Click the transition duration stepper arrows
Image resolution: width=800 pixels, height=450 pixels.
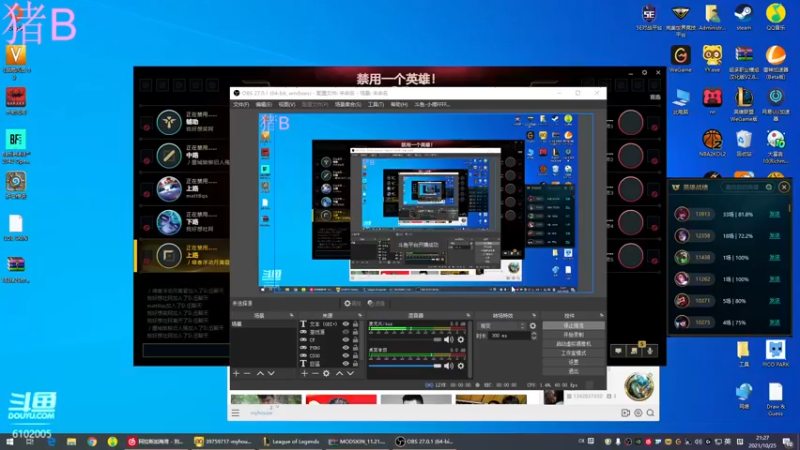534,336
